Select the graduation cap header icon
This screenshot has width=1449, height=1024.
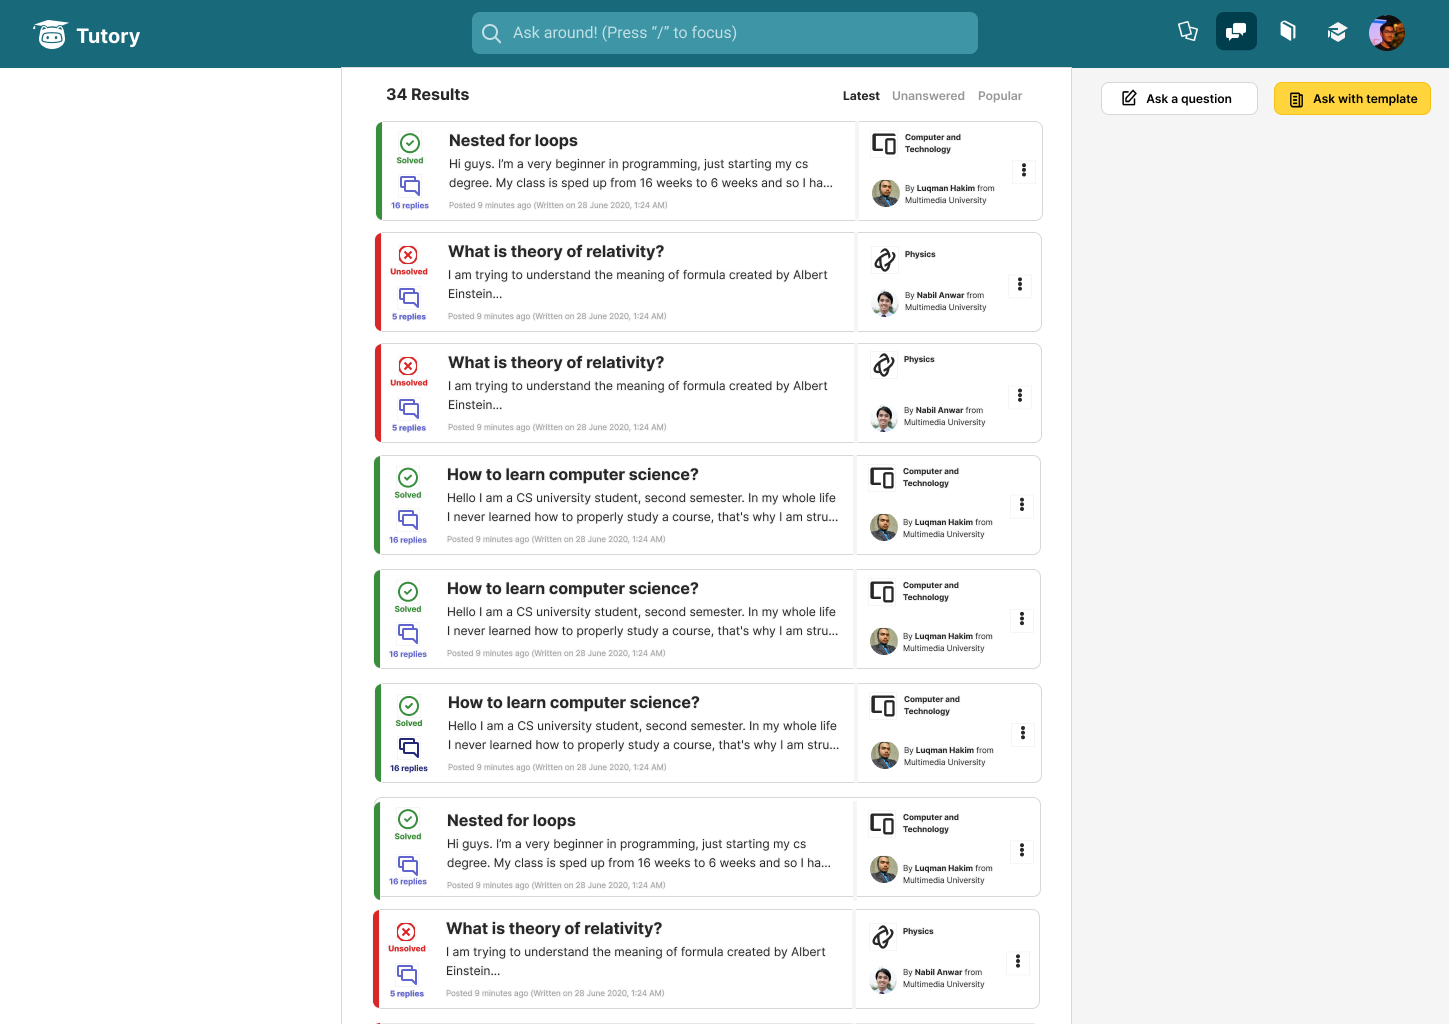point(1337,32)
